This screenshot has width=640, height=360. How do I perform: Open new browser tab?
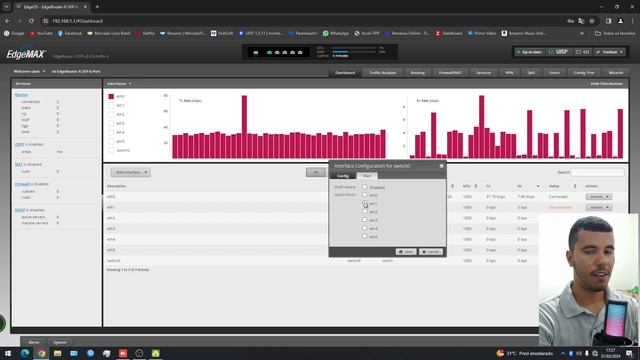point(97,7)
